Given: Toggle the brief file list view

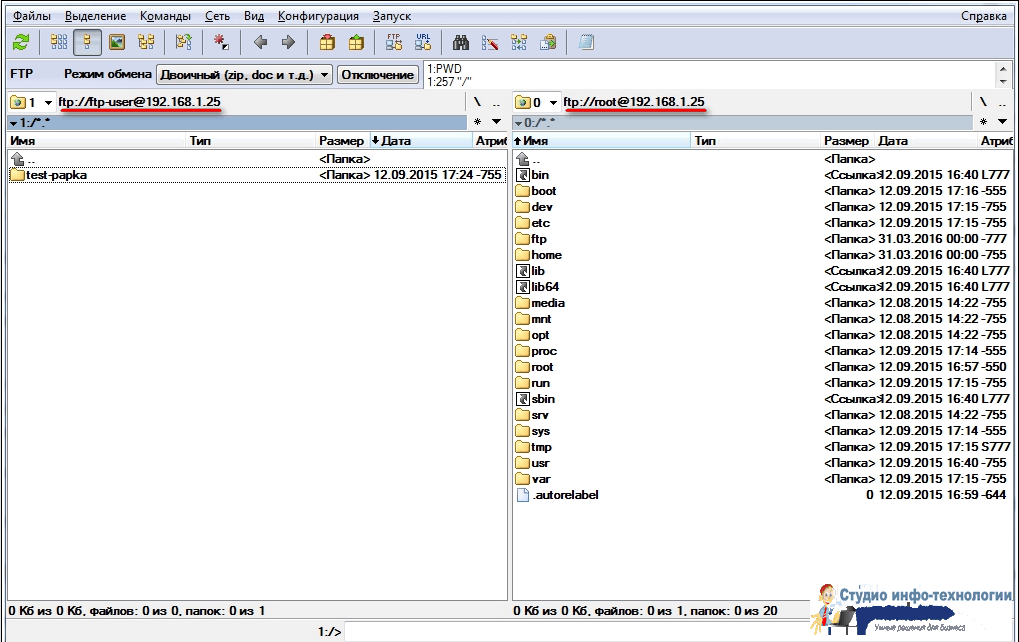Looking at the screenshot, I should [x=59, y=42].
